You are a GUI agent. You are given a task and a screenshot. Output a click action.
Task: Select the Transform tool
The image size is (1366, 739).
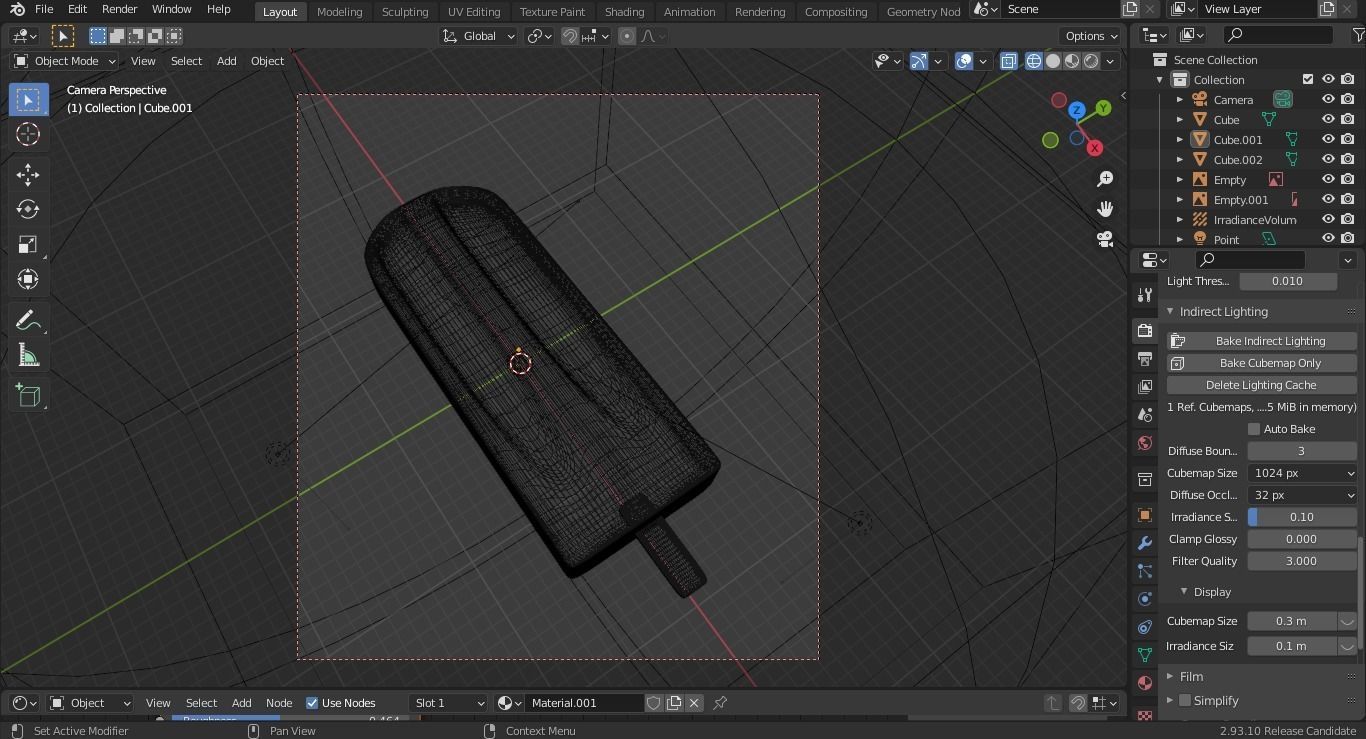[28, 279]
